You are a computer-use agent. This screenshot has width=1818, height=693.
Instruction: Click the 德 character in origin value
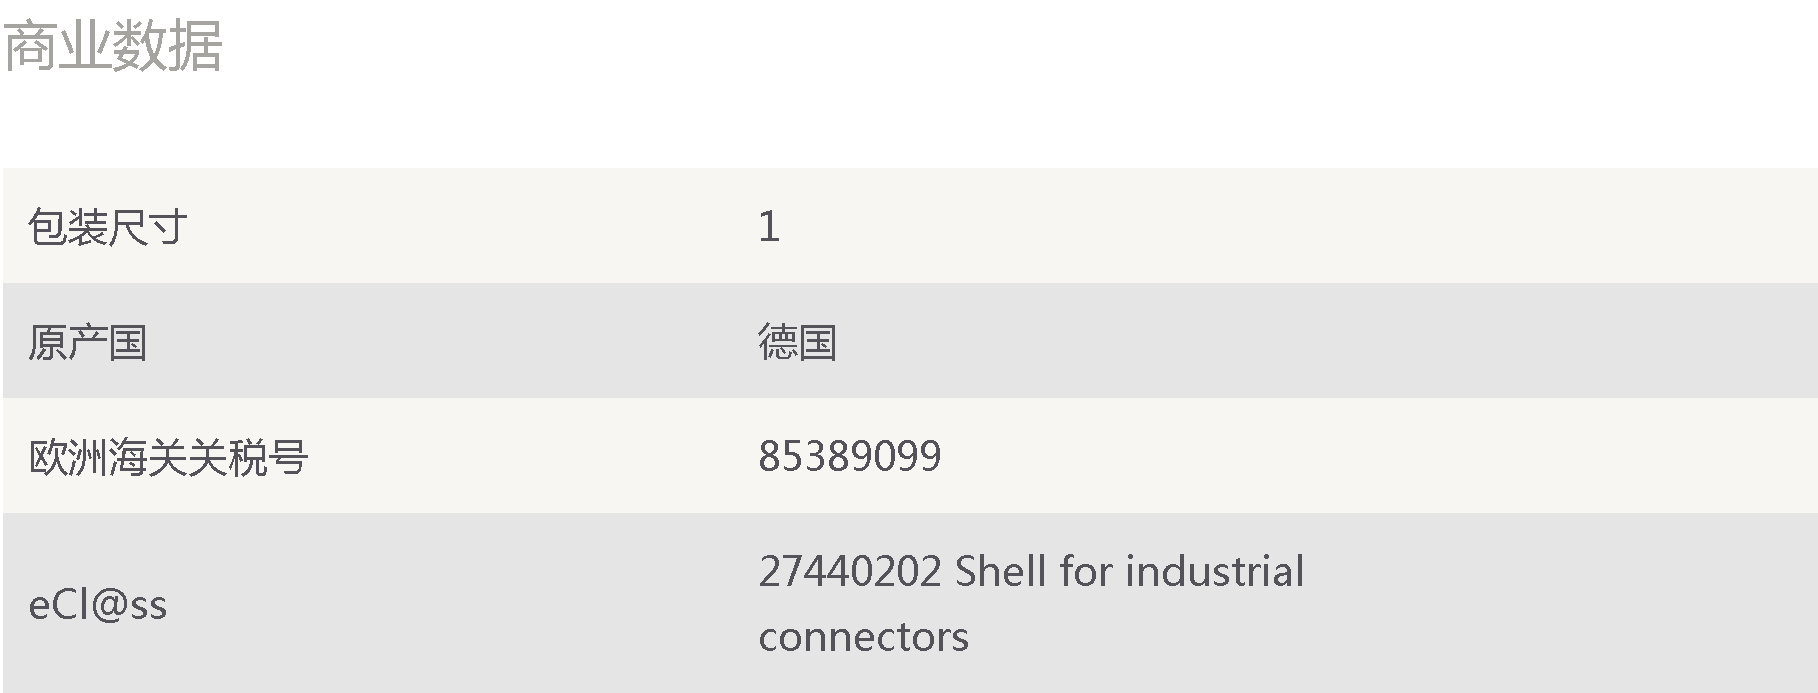(778, 342)
